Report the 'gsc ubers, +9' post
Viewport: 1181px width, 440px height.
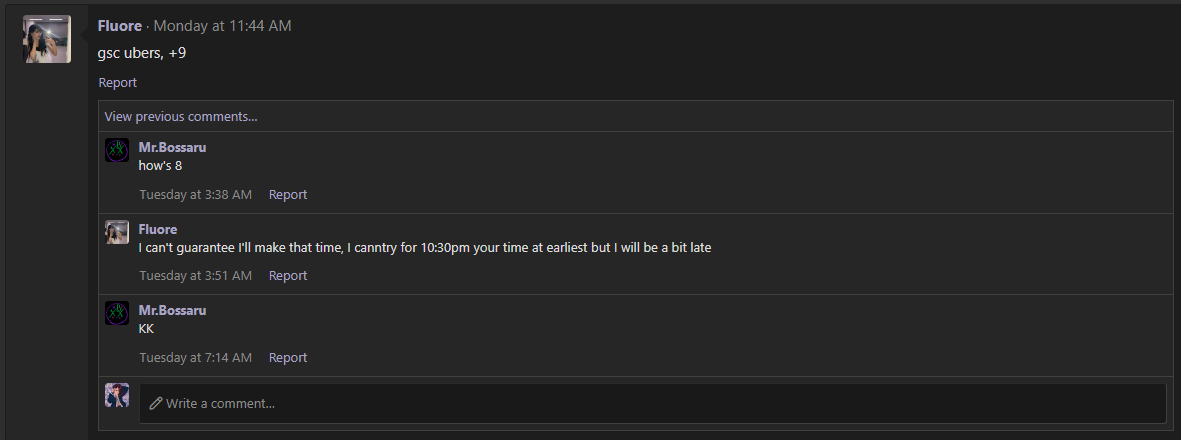pos(117,83)
